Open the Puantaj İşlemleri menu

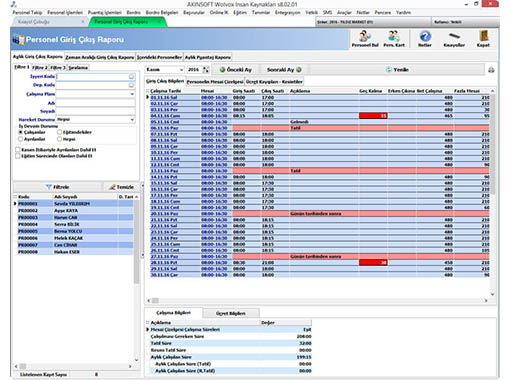(105, 12)
